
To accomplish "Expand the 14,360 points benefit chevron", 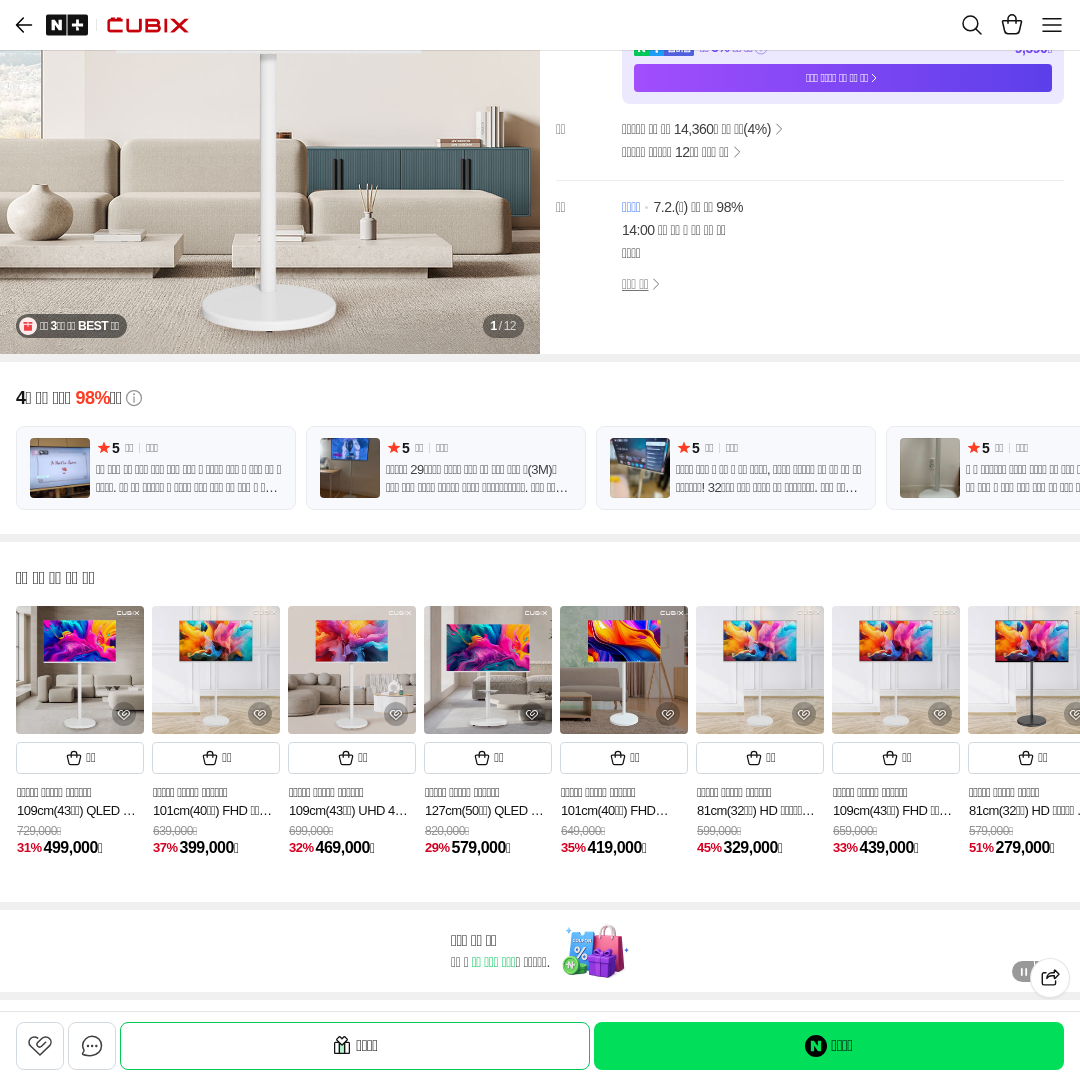I will [x=779, y=129].
